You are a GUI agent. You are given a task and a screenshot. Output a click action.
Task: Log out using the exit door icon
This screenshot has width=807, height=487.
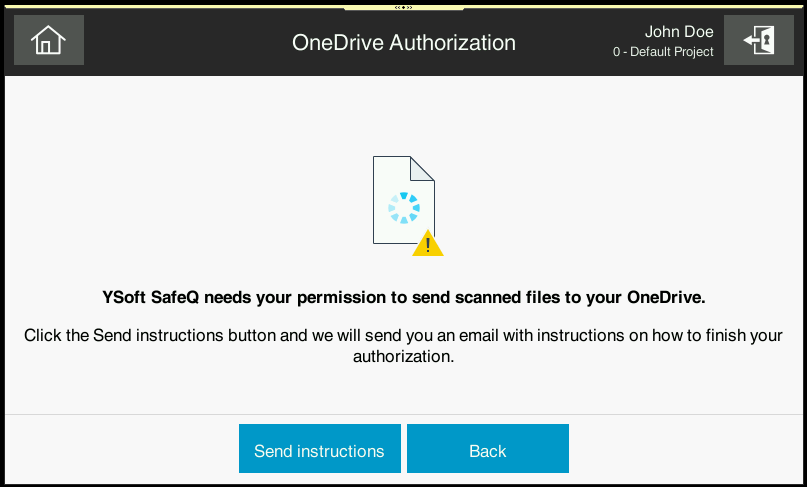758,41
